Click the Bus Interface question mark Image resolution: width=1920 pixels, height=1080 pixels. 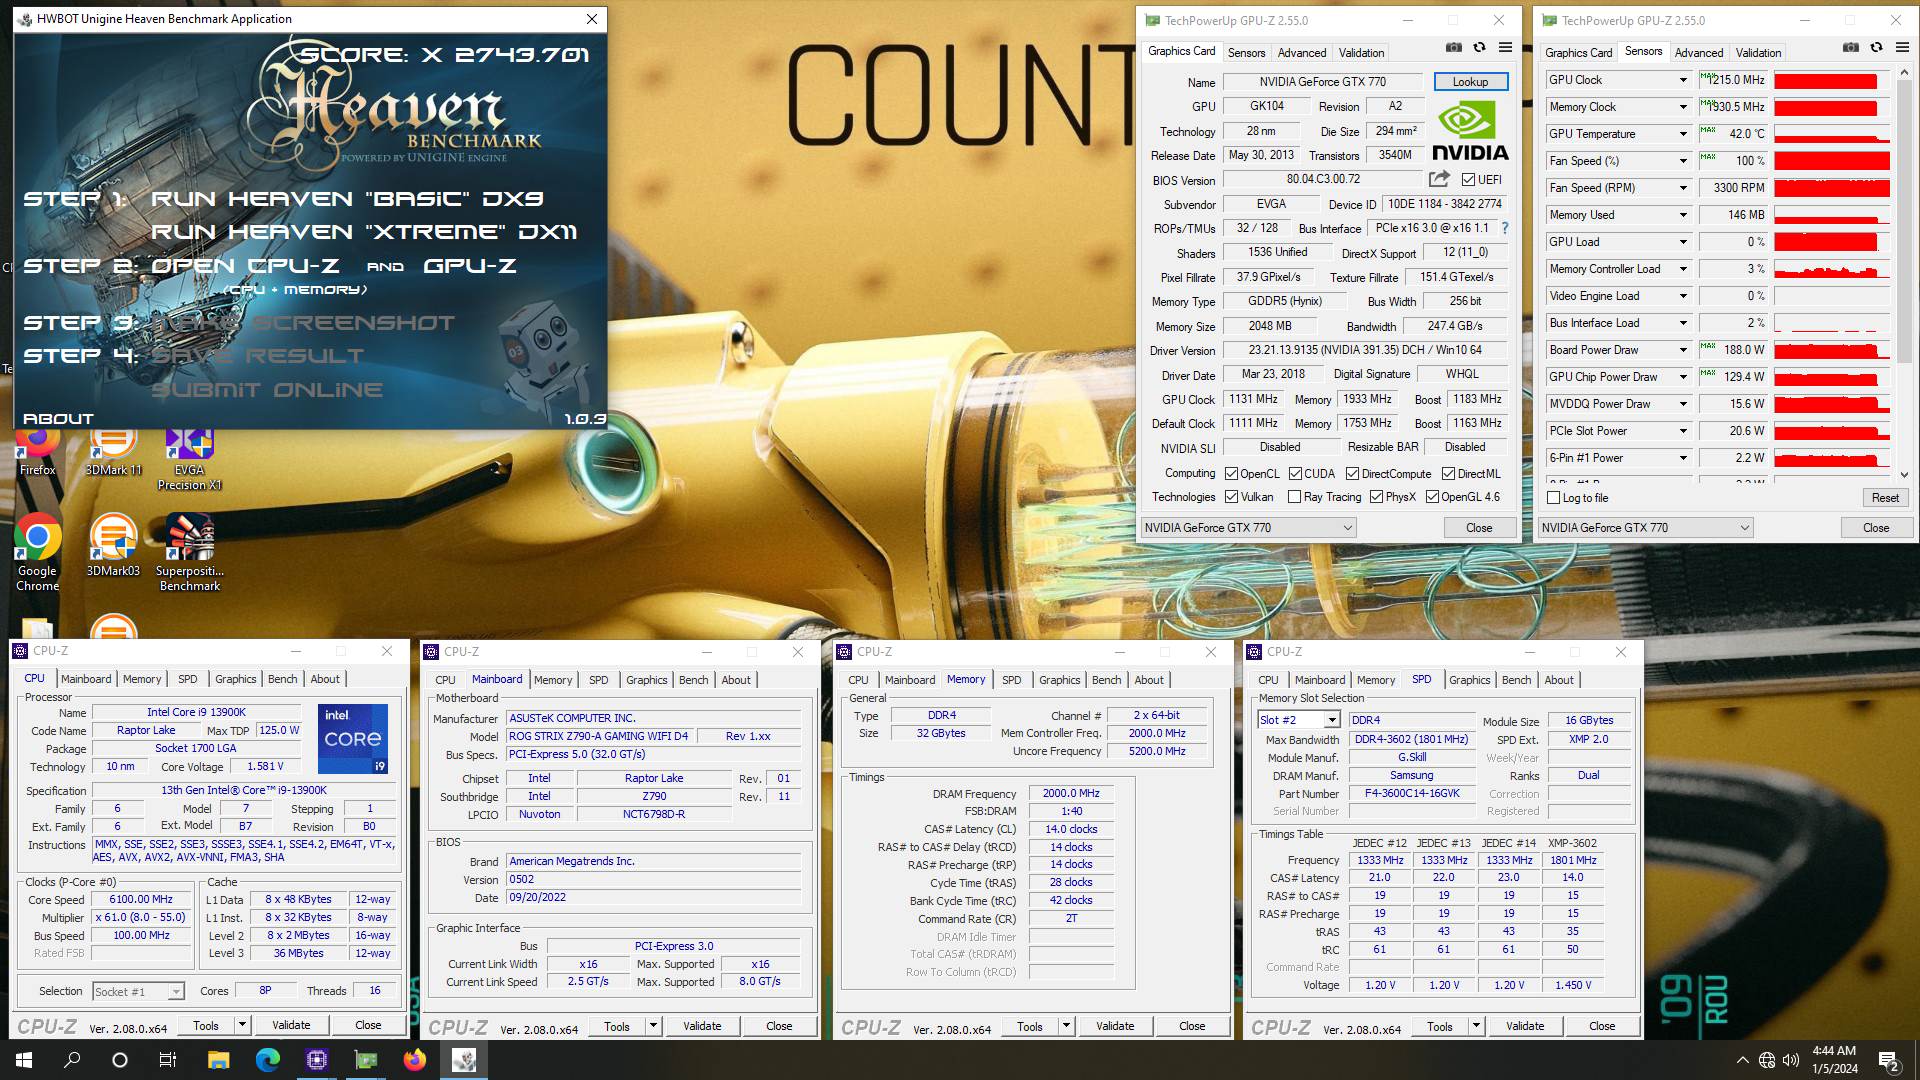click(1505, 228)
